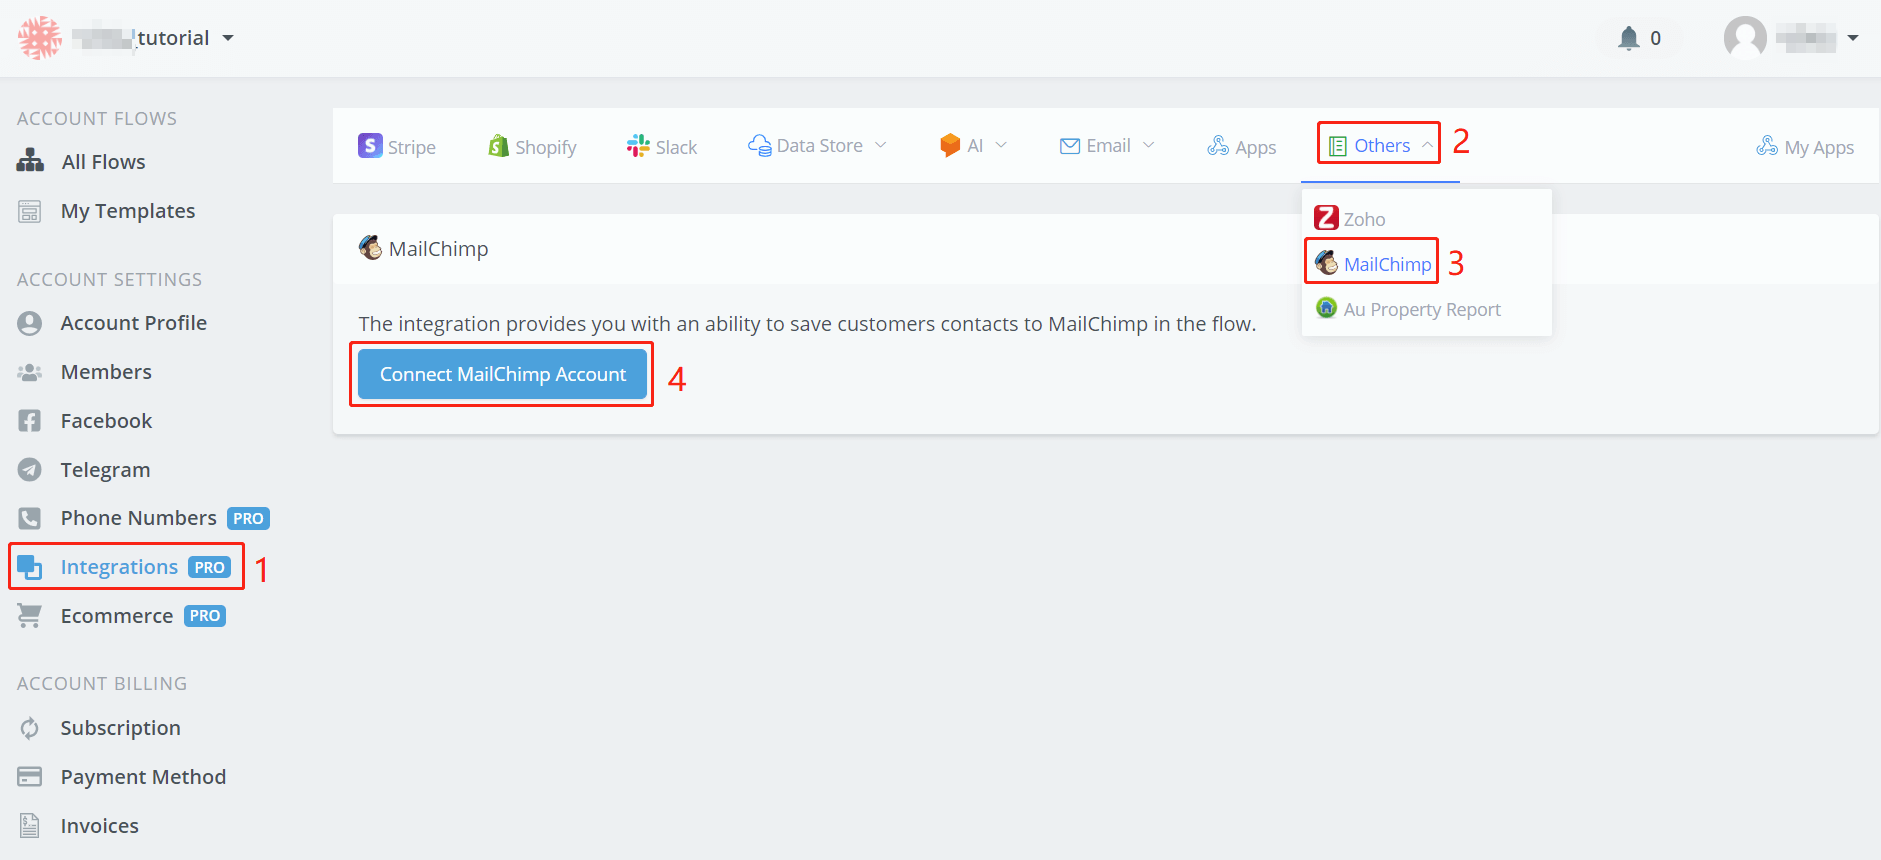Image resolution: width=1881 pixels, height=860 pixels.
Task: Click the Subscription refresh icon
Action: point(30,728)
